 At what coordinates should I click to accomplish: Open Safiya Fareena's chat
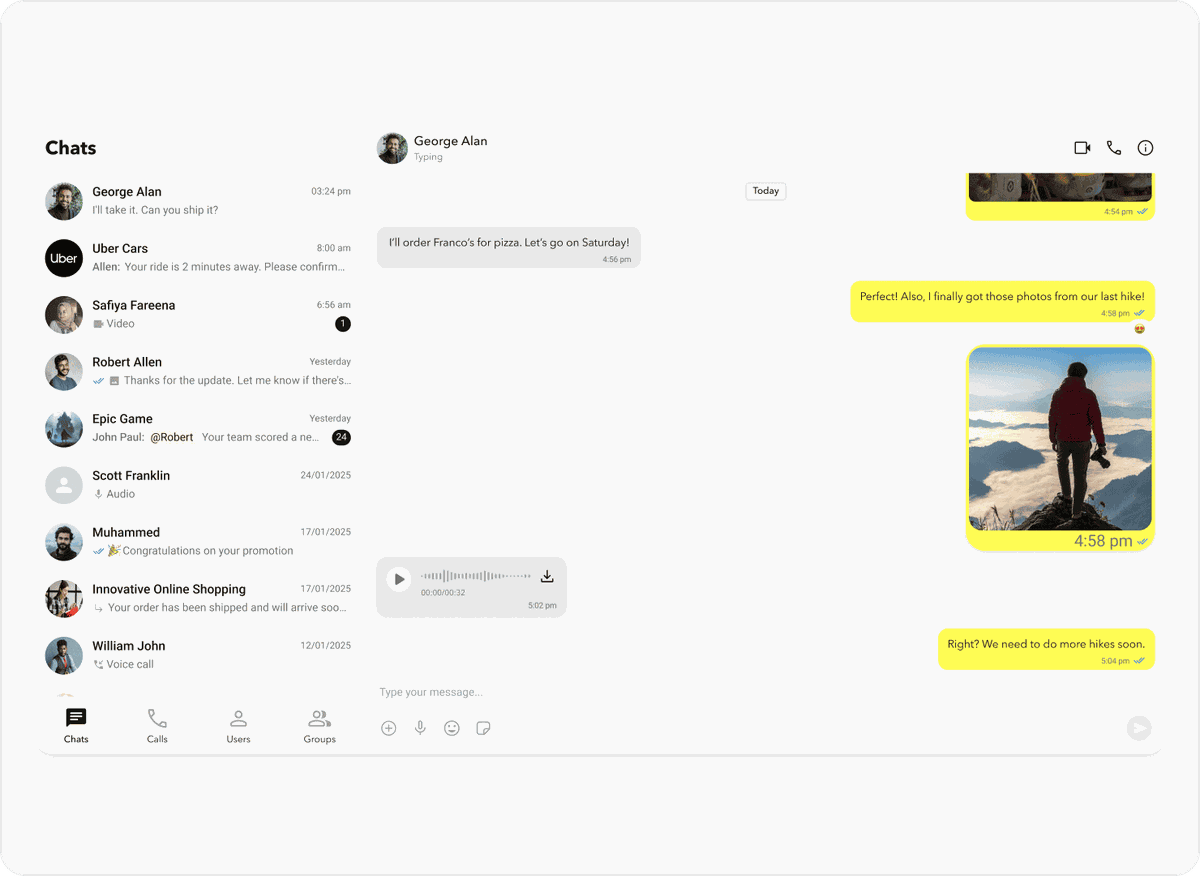click(x=198, y=314)
